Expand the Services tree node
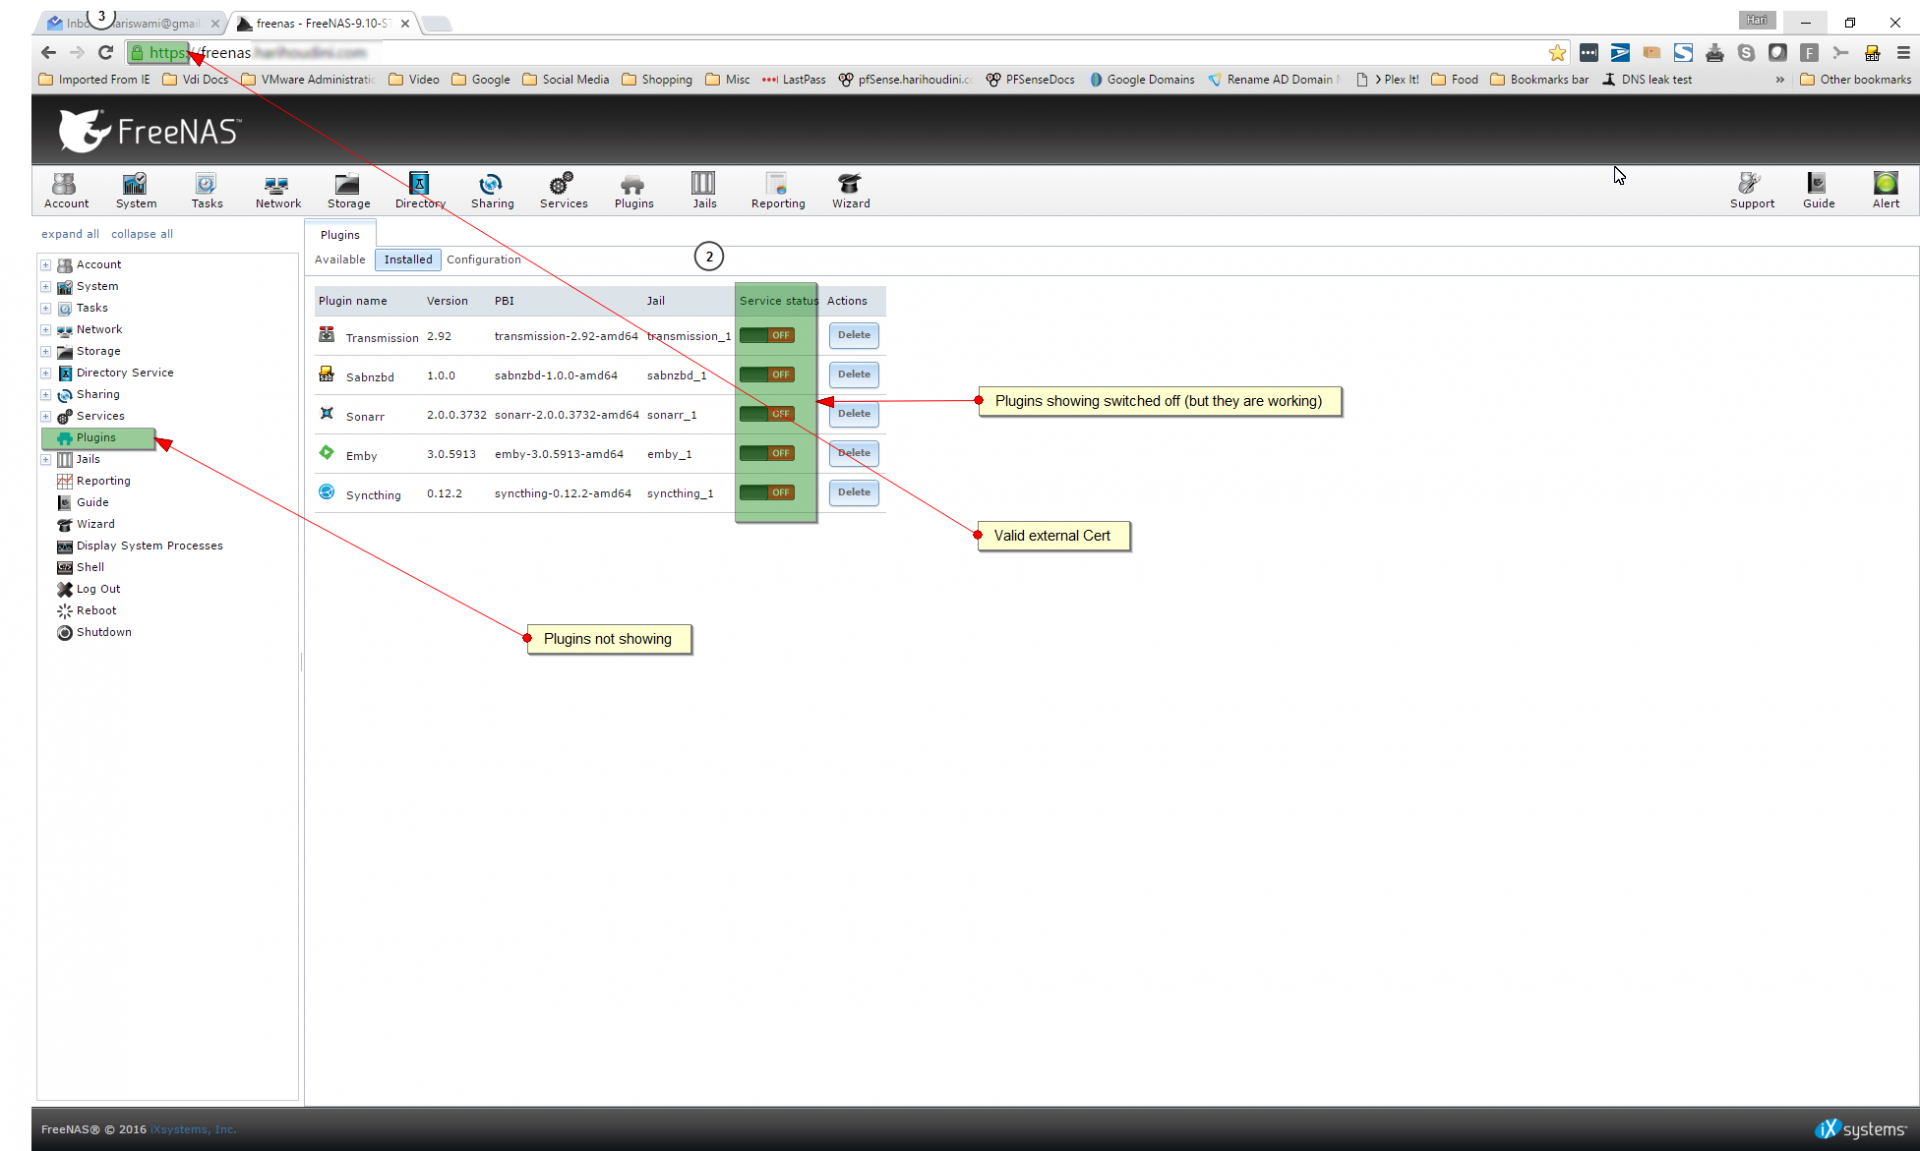This screenshot has width=1920, height=1151. click(46, 416)
